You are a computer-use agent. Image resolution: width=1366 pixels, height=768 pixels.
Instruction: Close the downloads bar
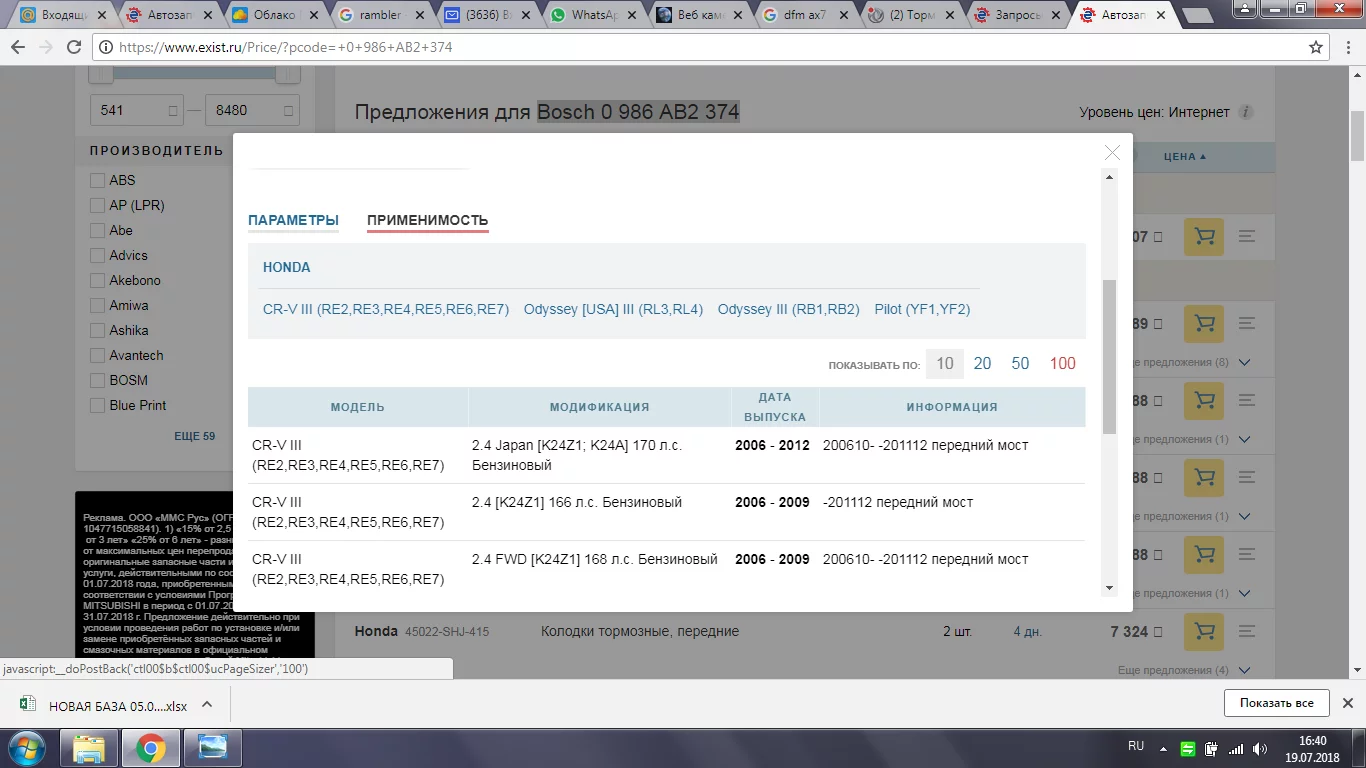tap(1347, 703)
